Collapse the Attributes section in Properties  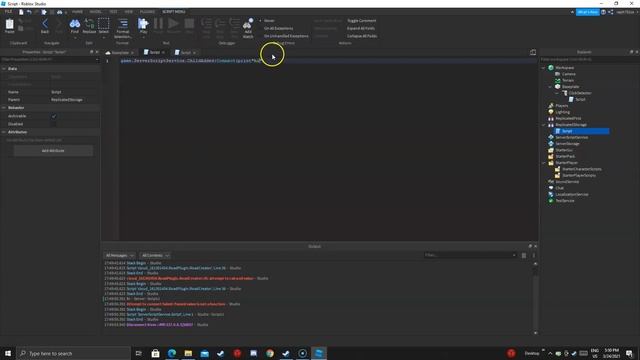4,132
